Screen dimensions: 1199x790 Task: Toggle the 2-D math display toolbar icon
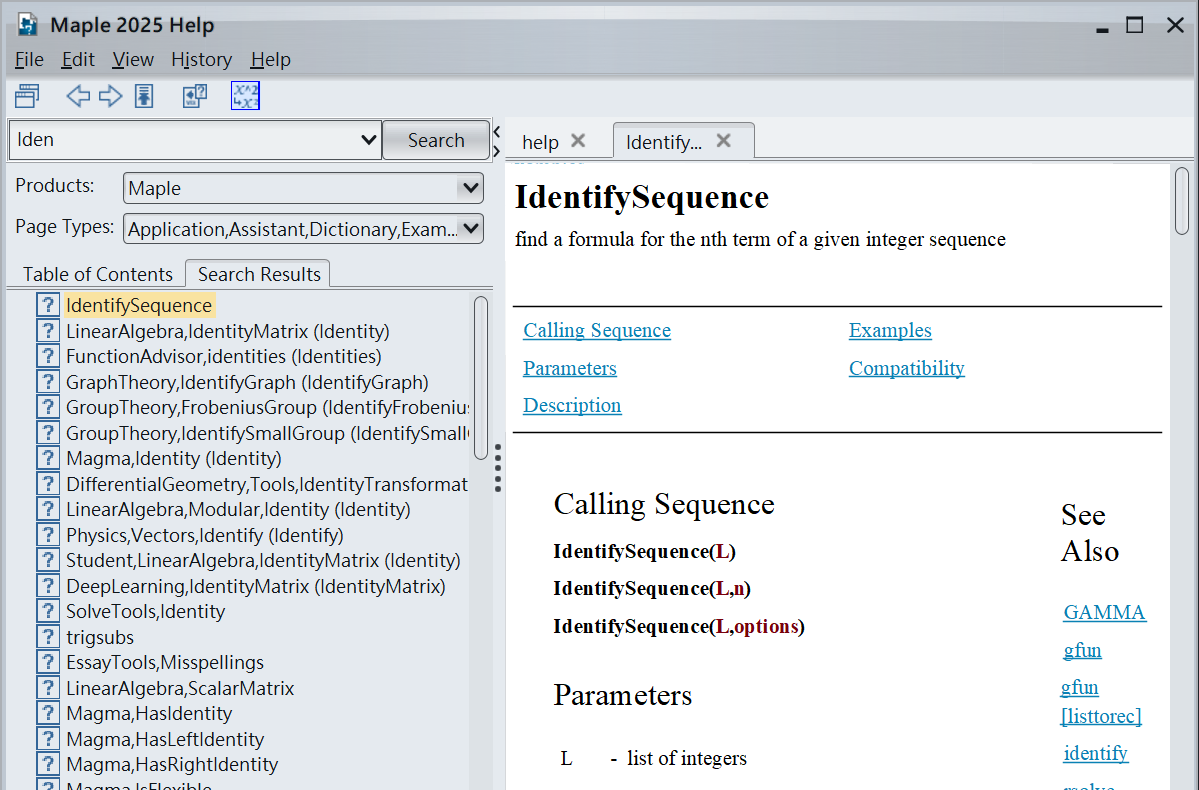pos(245,96)
